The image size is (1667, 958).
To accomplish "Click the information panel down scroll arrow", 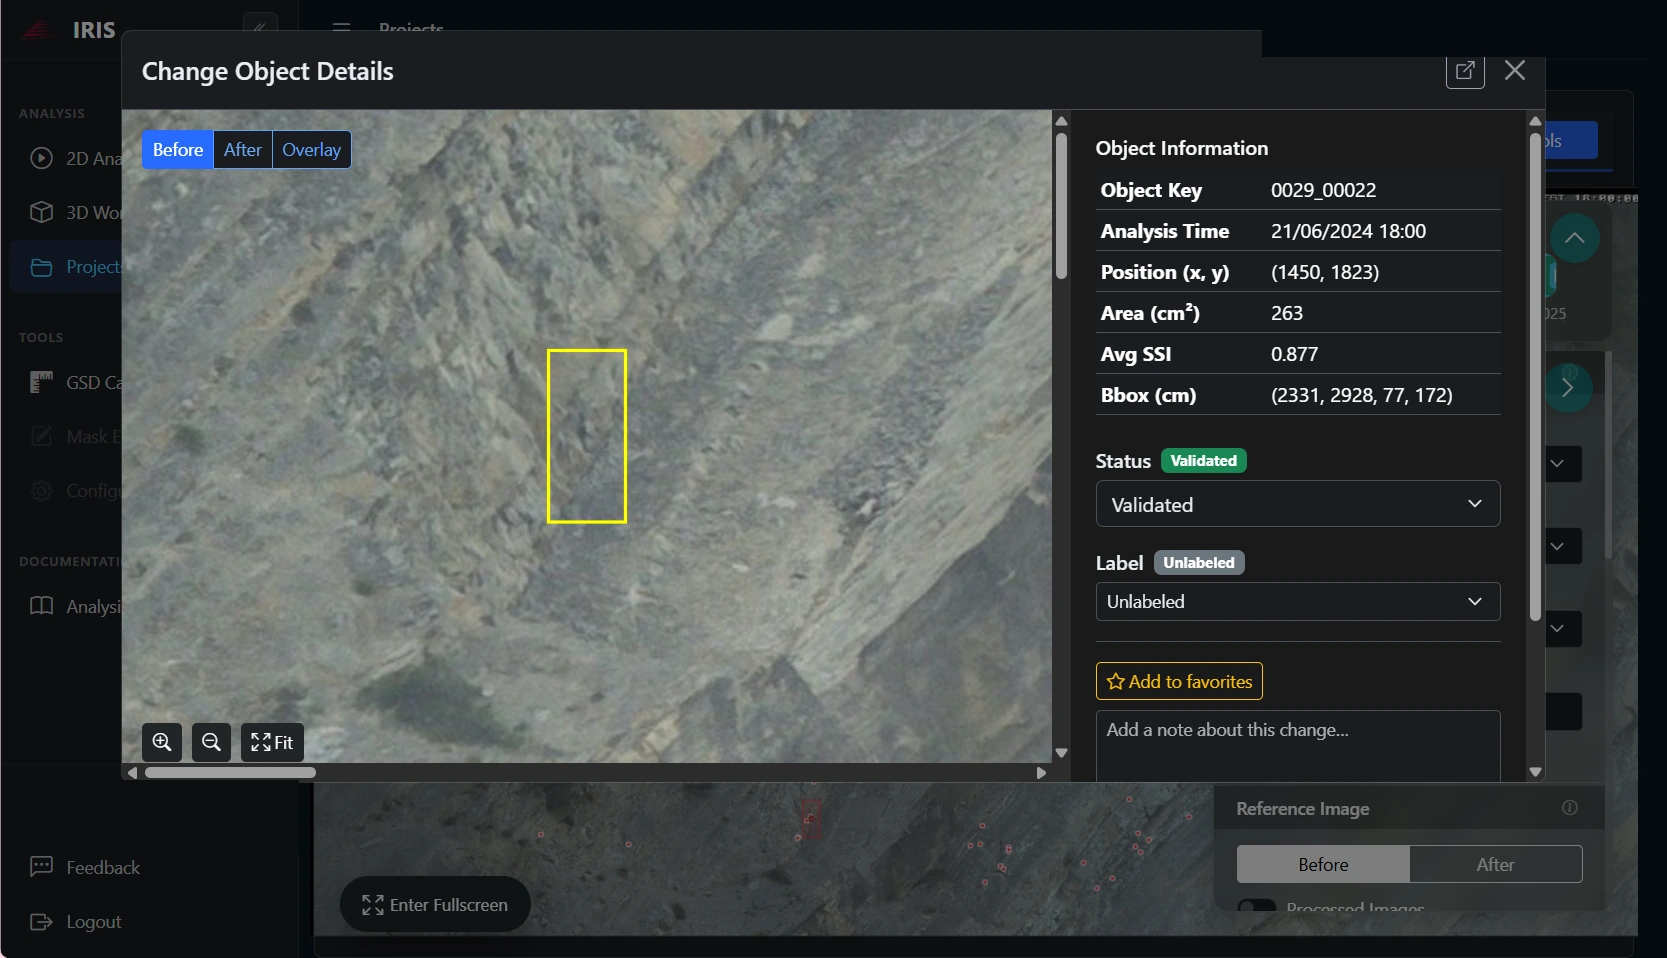I will point(1535,772).
